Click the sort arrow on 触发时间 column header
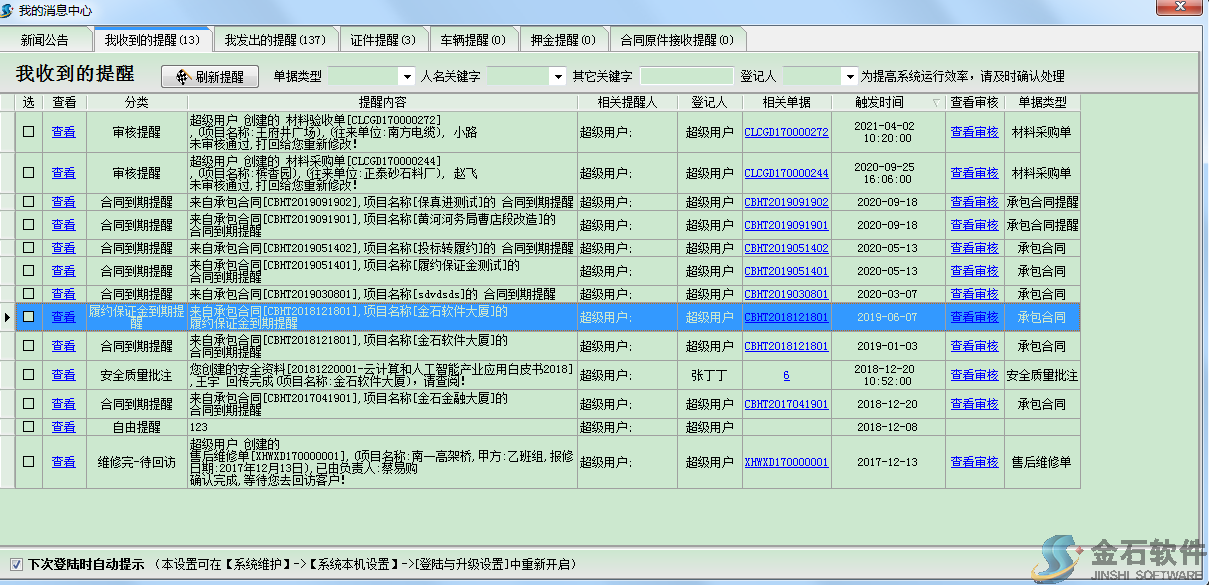The width and height of the screenshot is (1209, 585). click(x=935, y=103)
